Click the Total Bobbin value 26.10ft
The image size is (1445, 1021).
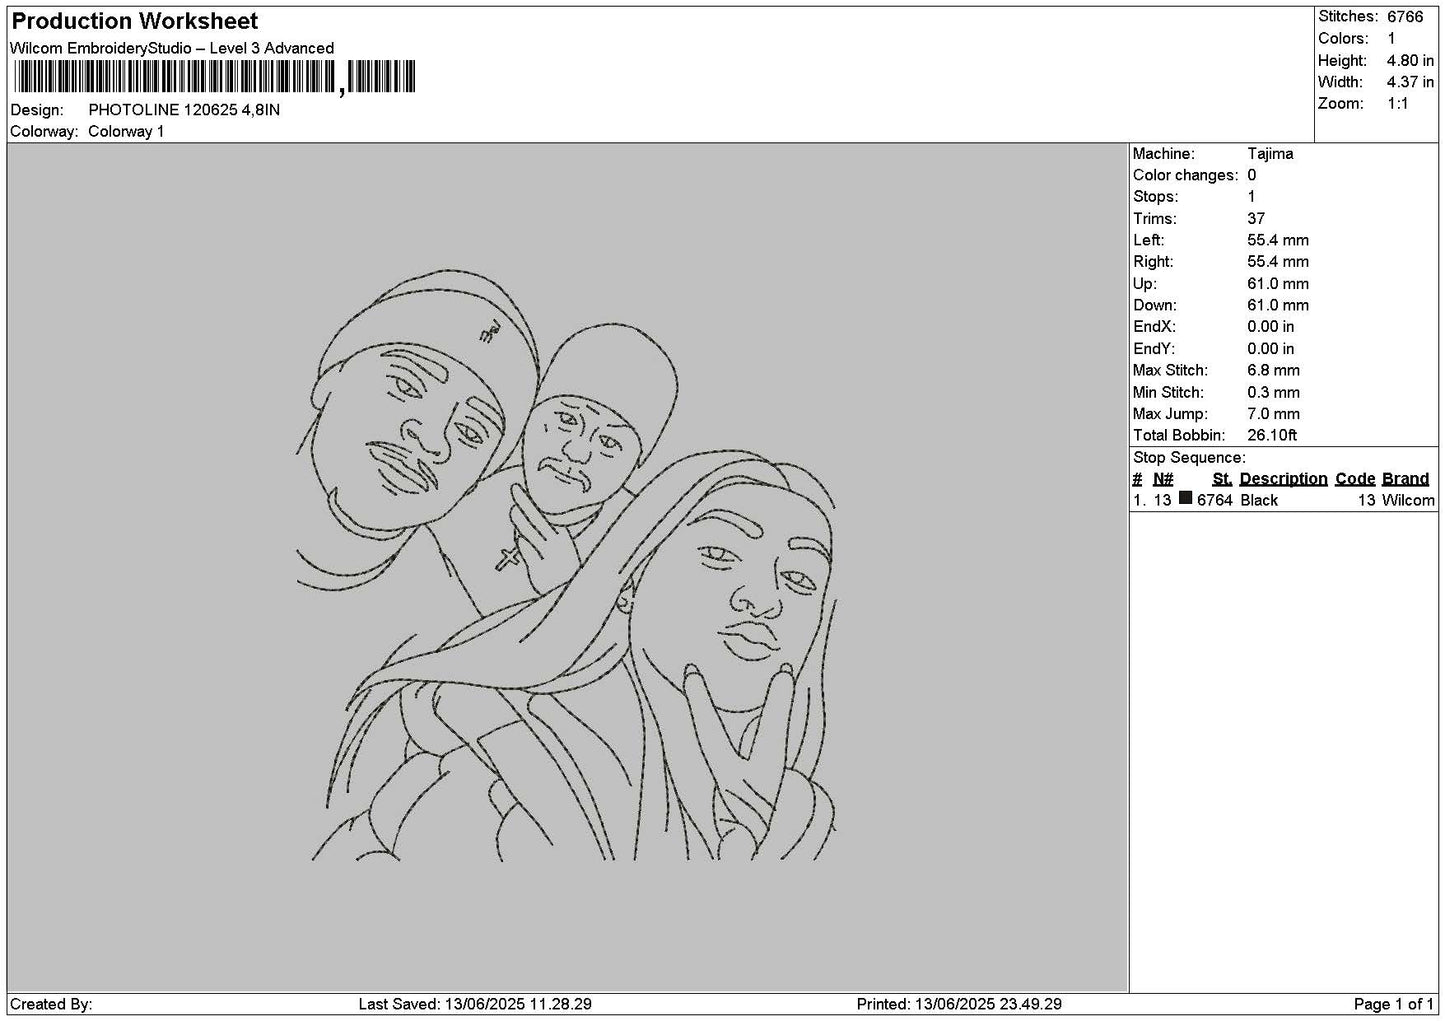coord(1272,436)
